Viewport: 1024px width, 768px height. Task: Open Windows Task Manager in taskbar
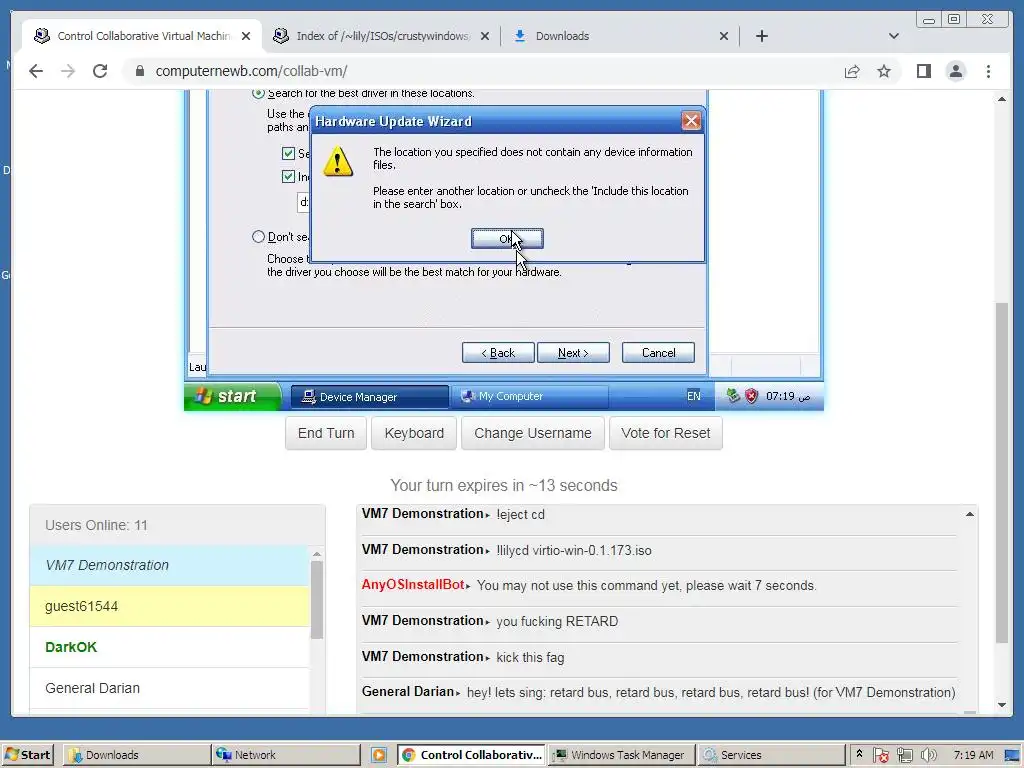621,755
